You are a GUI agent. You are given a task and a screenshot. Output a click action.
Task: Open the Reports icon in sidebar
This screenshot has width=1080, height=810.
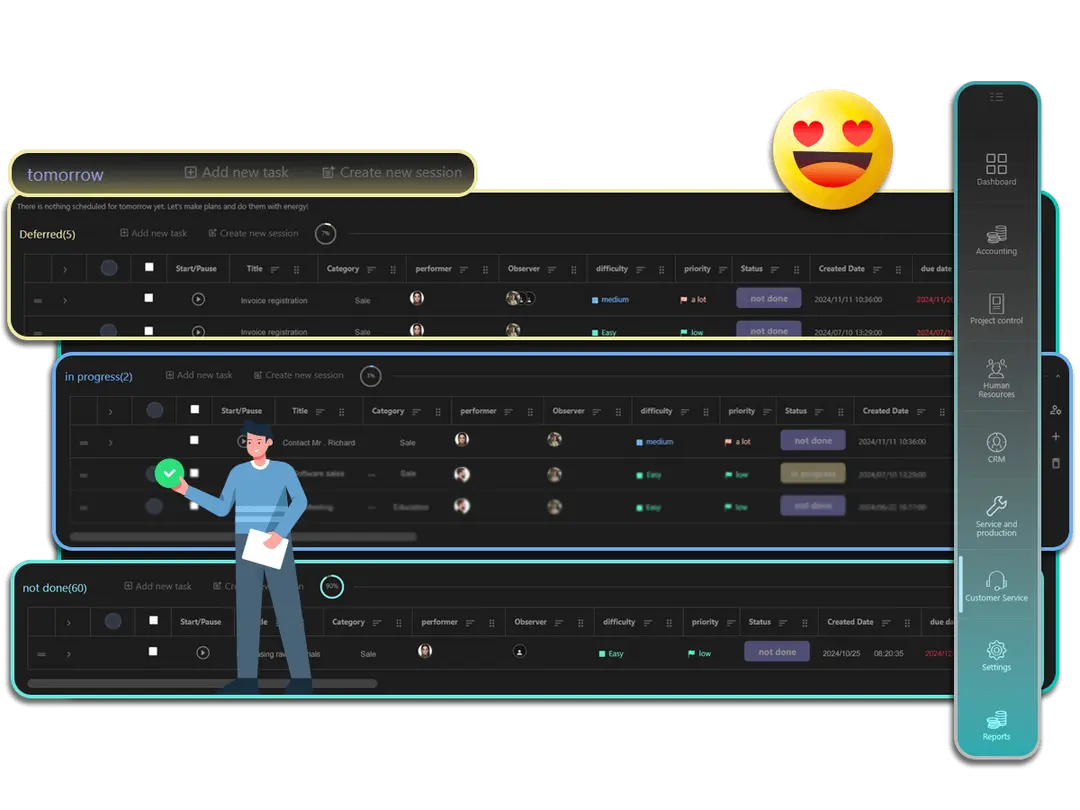[x=996, y=719]
